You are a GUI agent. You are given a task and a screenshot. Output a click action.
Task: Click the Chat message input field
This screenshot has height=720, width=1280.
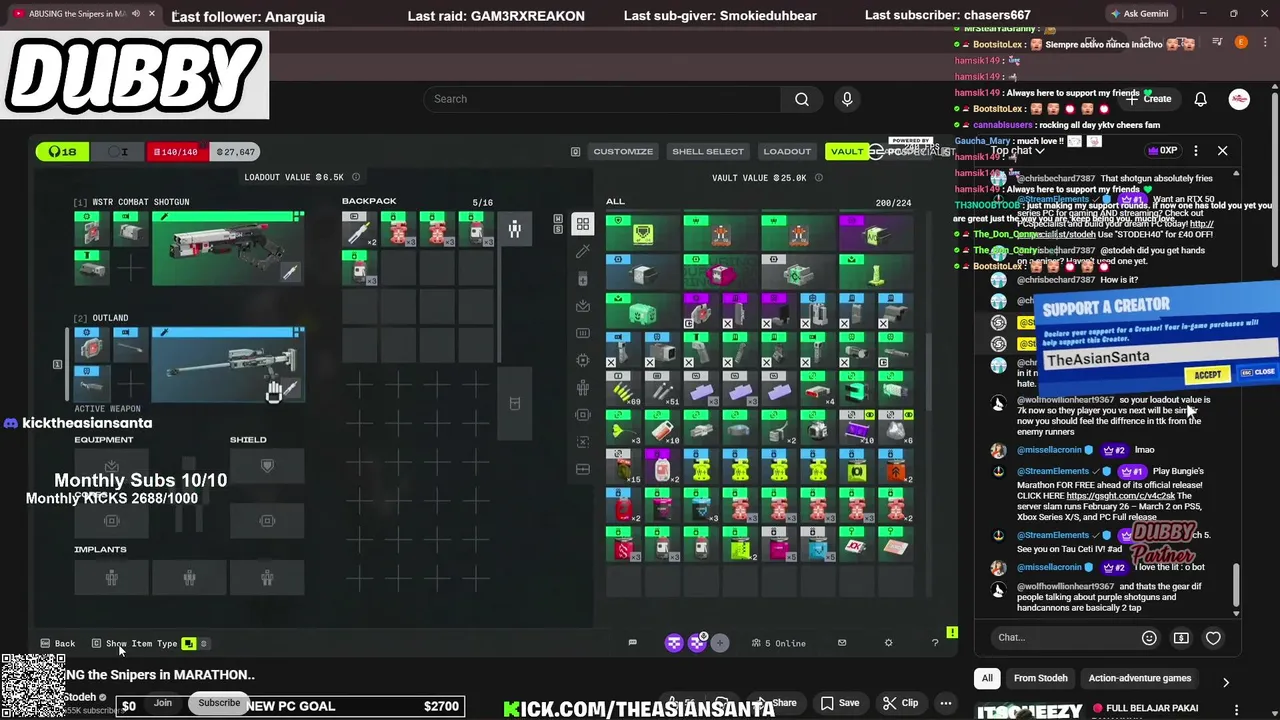coord(1065,638)
